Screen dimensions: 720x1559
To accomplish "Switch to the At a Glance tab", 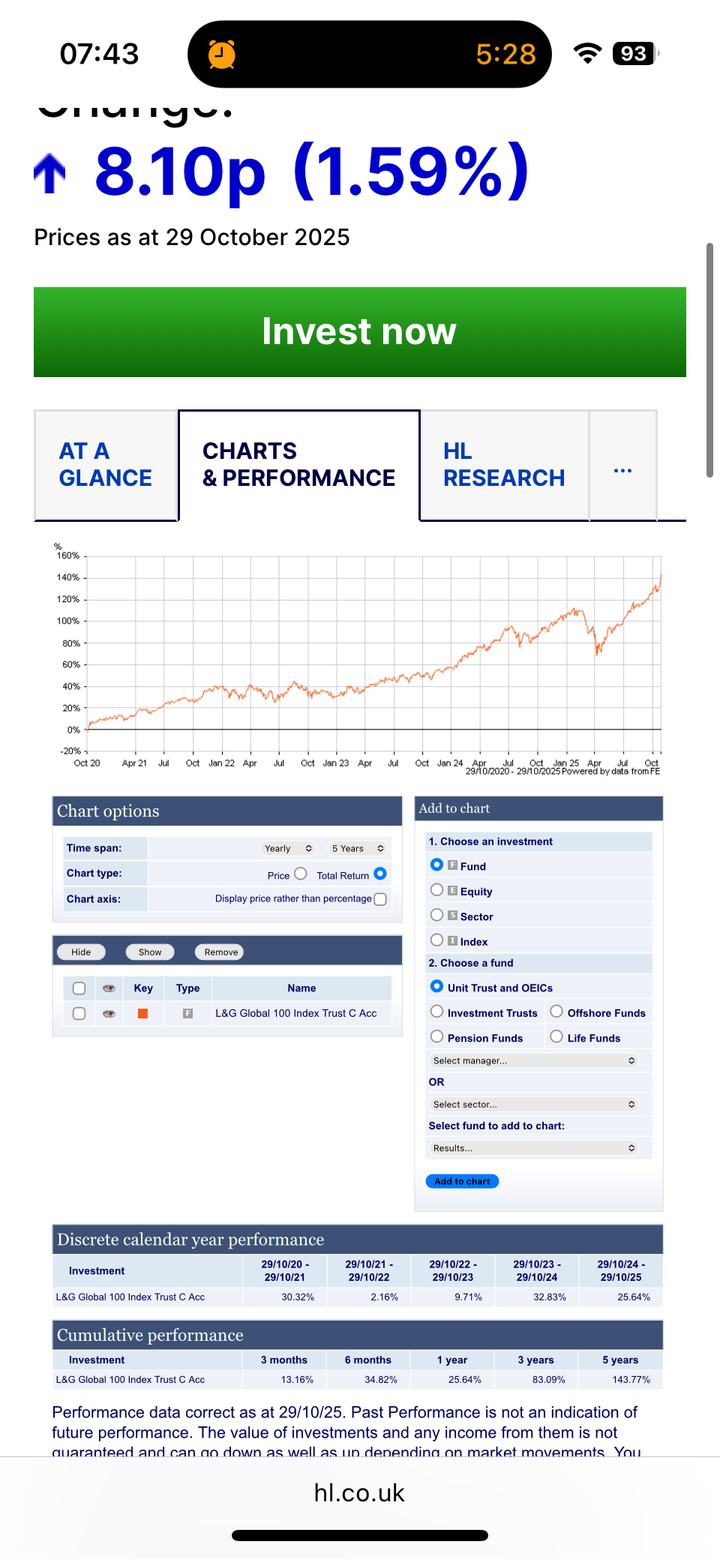I will tap(106, 465).
